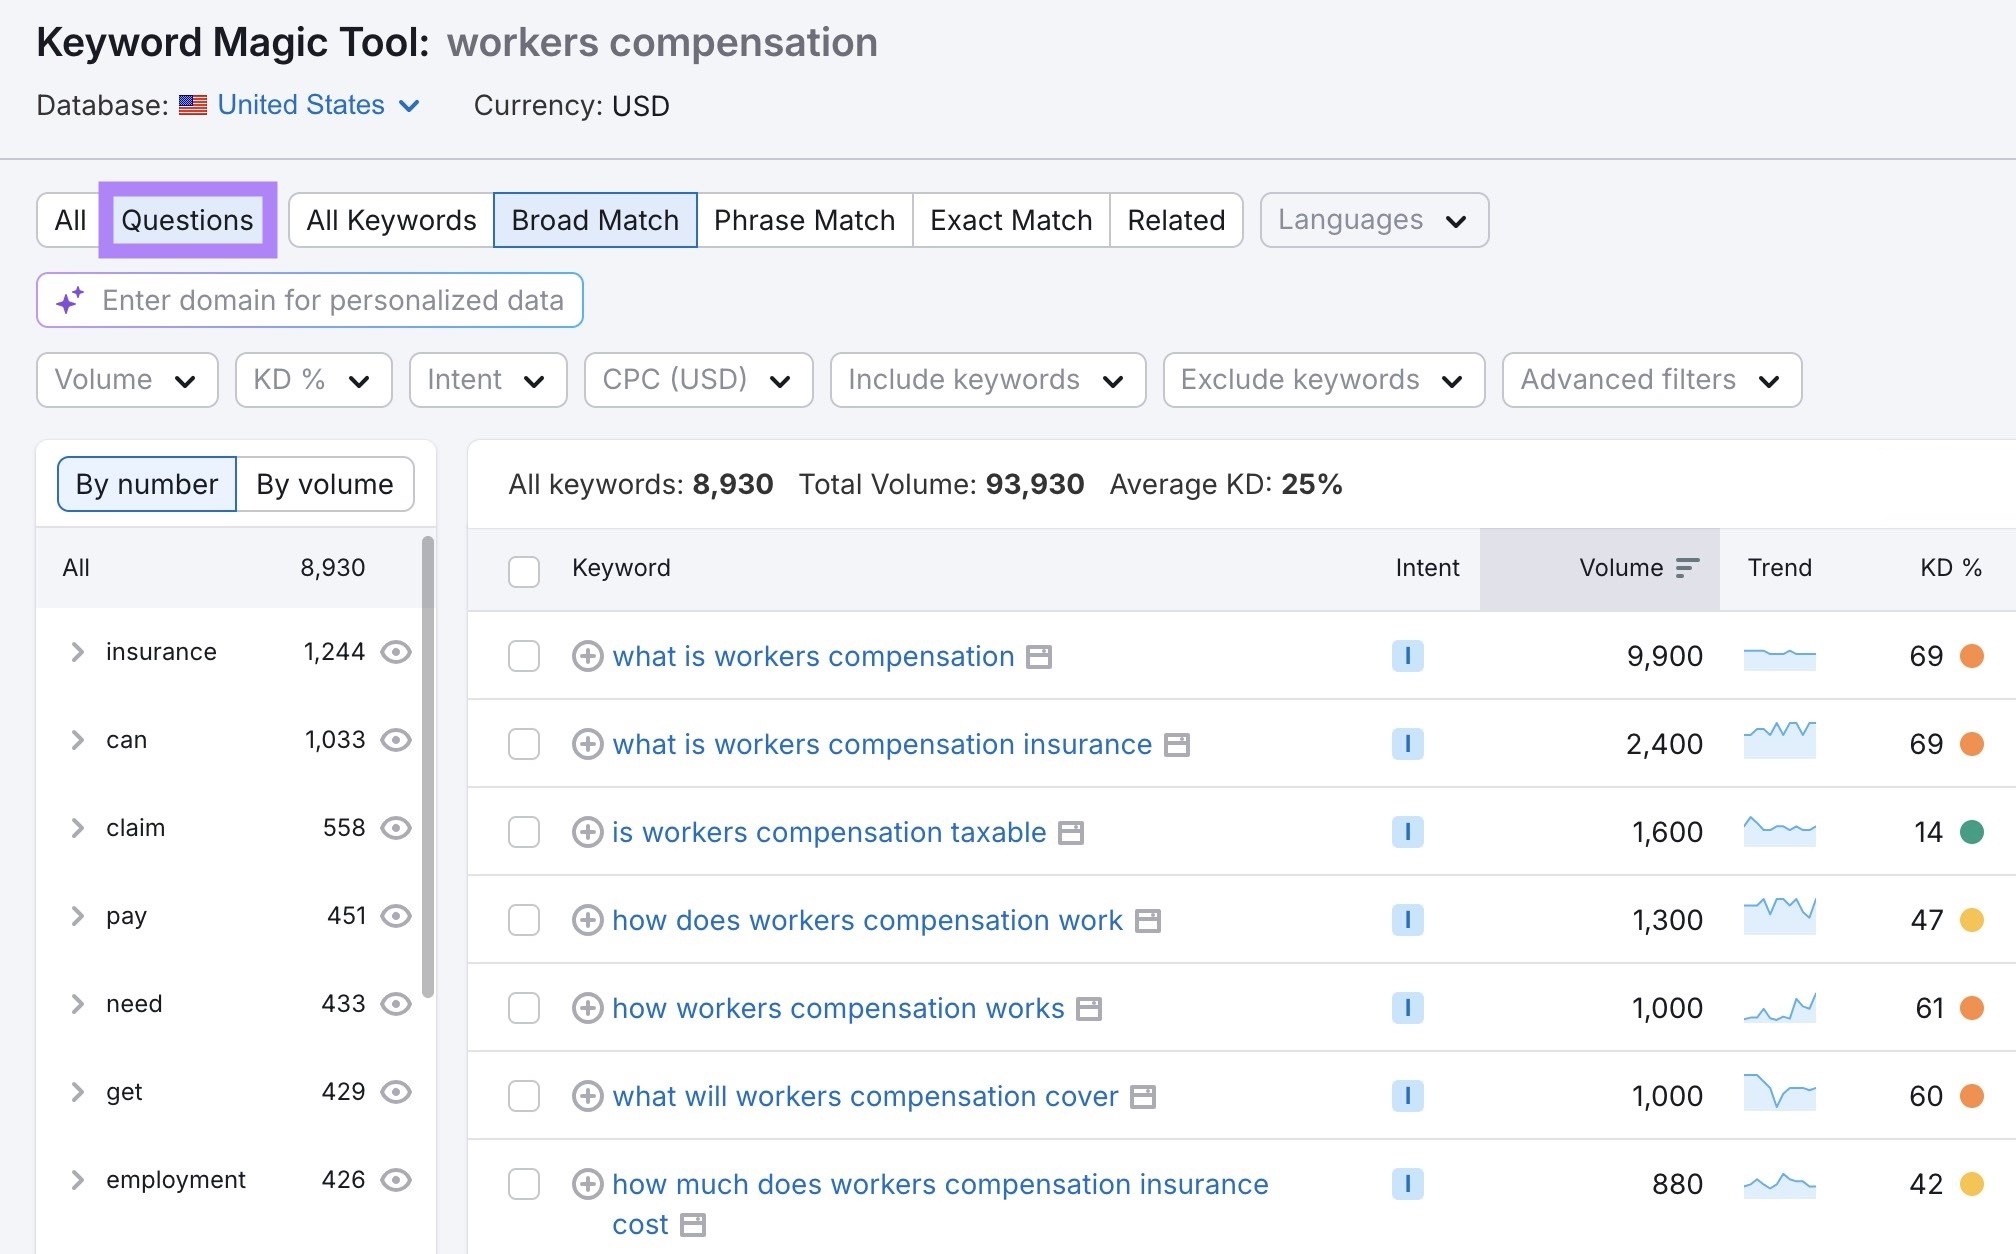Switch groups to By volume
Viewport: 2016px width, 1254px height.
point(325,484)
